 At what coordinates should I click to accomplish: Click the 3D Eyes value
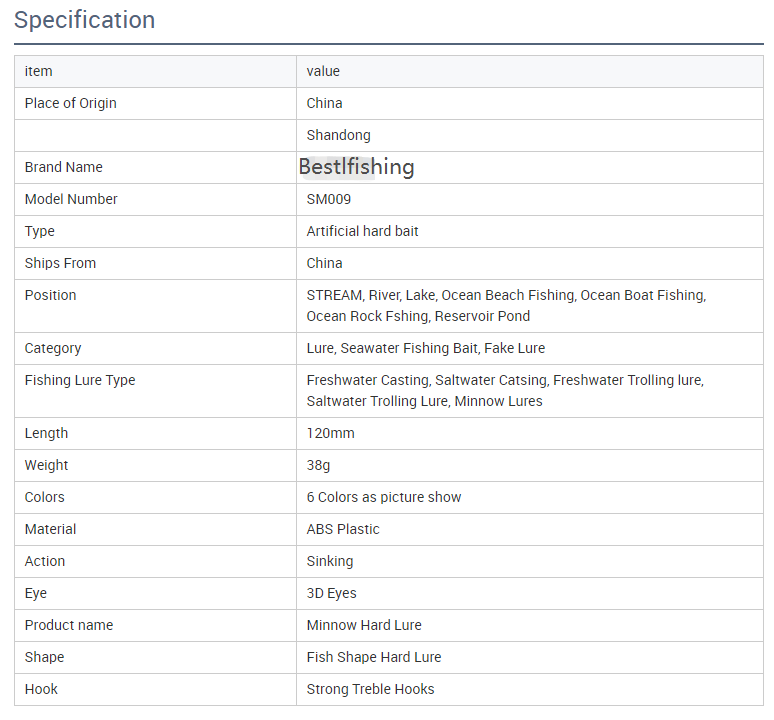tap(331, 593)
